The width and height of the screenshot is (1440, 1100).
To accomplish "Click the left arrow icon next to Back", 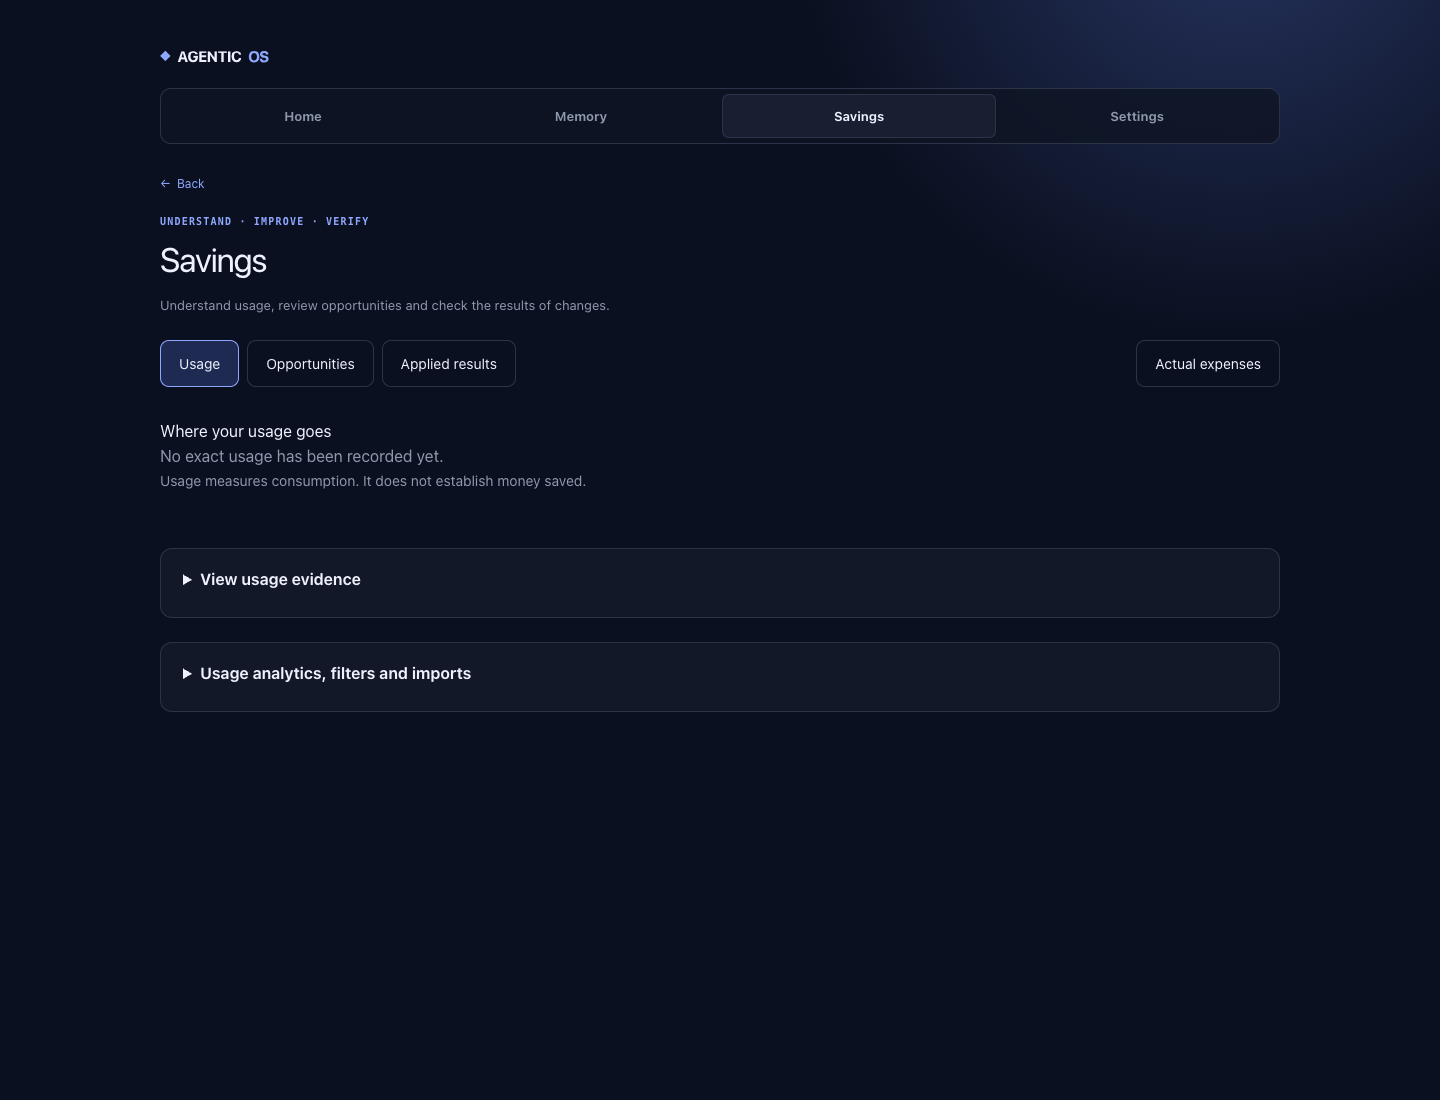I will coord(165,184).
